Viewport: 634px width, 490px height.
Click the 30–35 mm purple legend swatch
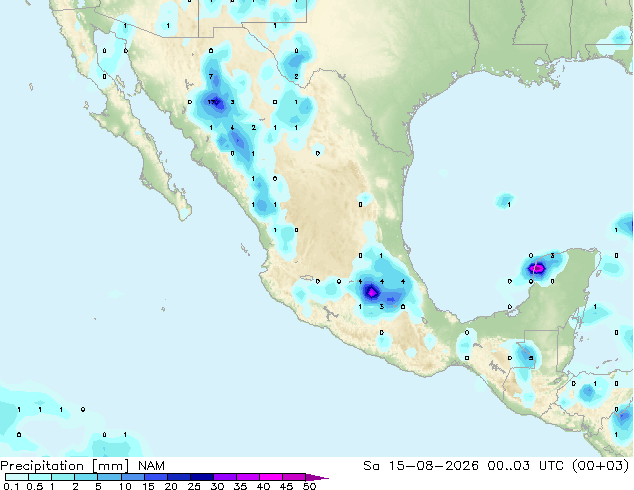[225, 477]
